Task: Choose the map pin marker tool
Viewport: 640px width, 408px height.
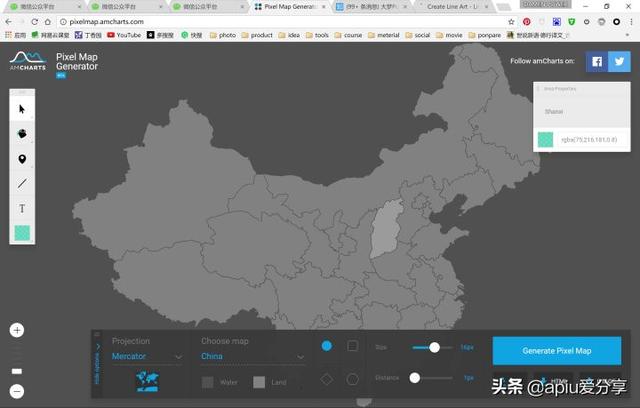Action: click(x=22, y=159)
